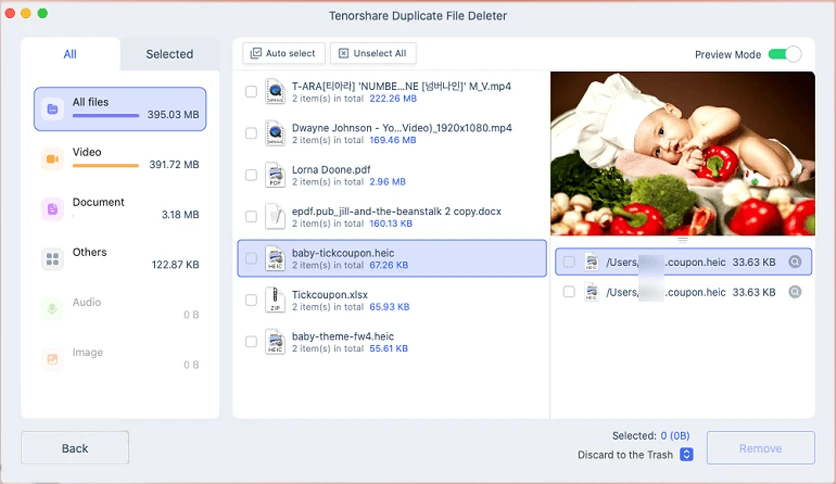Screen dimensions: 836x484
Task: Click the Tickcoupon.xlsx zip file icon
Action: [x=275, y=300]
